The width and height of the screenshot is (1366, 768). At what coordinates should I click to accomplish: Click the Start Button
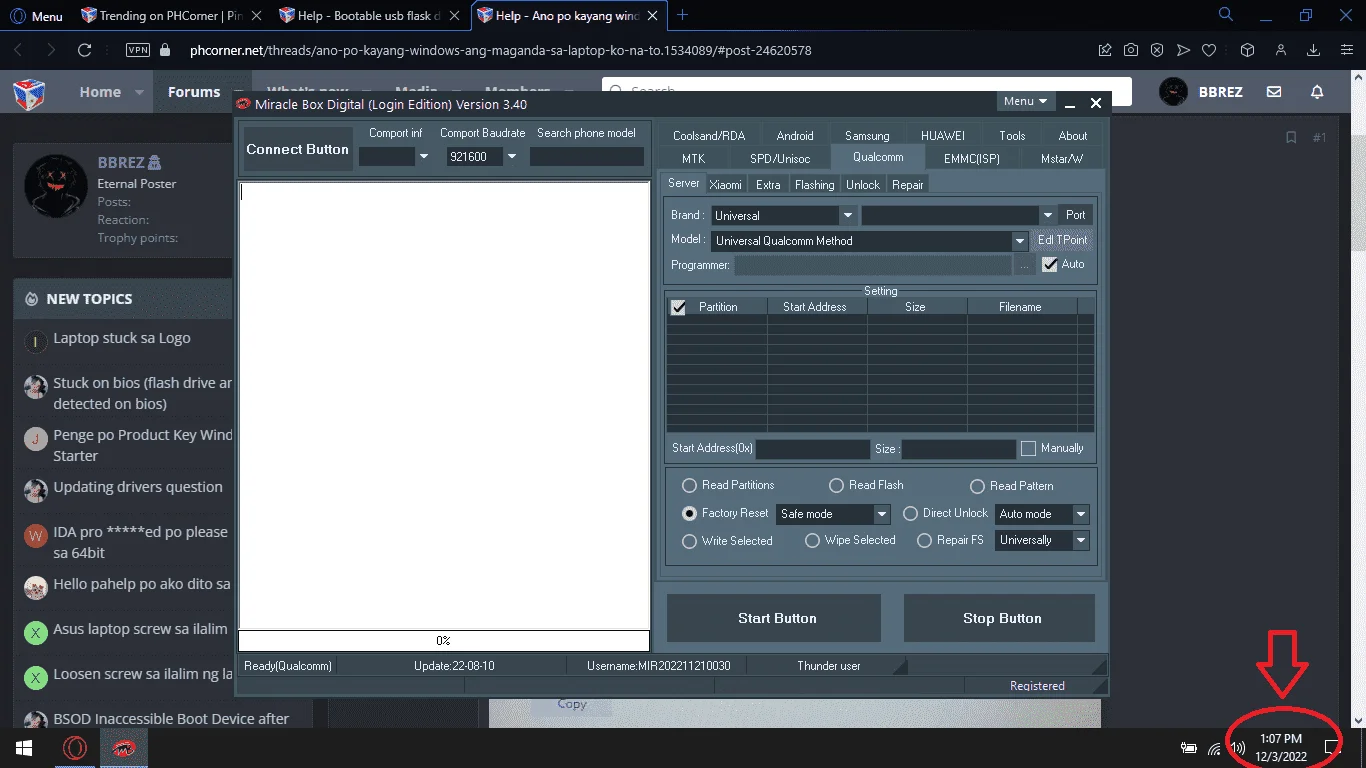[x=774, y=618]
